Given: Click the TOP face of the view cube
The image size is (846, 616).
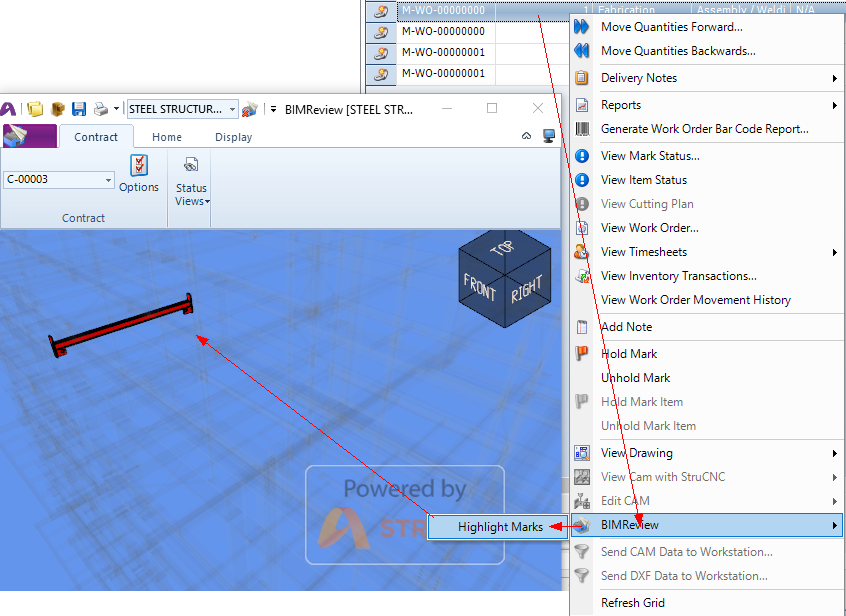Looking at the screenshot, I should click(504, 249).
